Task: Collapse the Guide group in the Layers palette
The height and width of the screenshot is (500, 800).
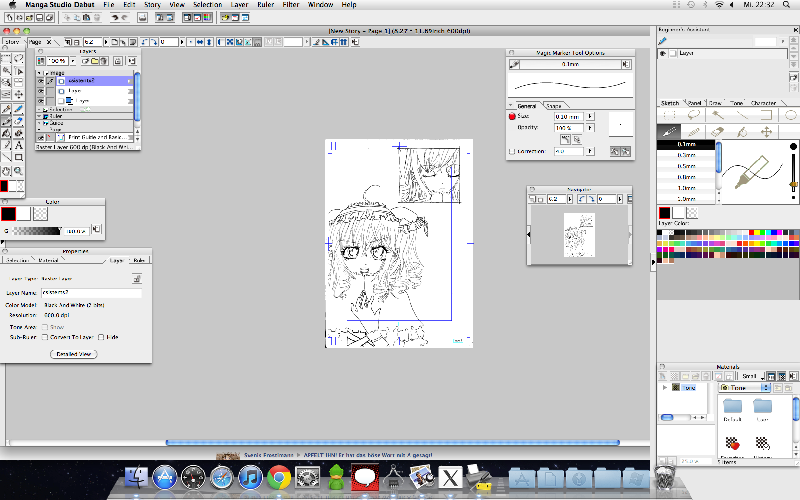Action: click(39, 123)
